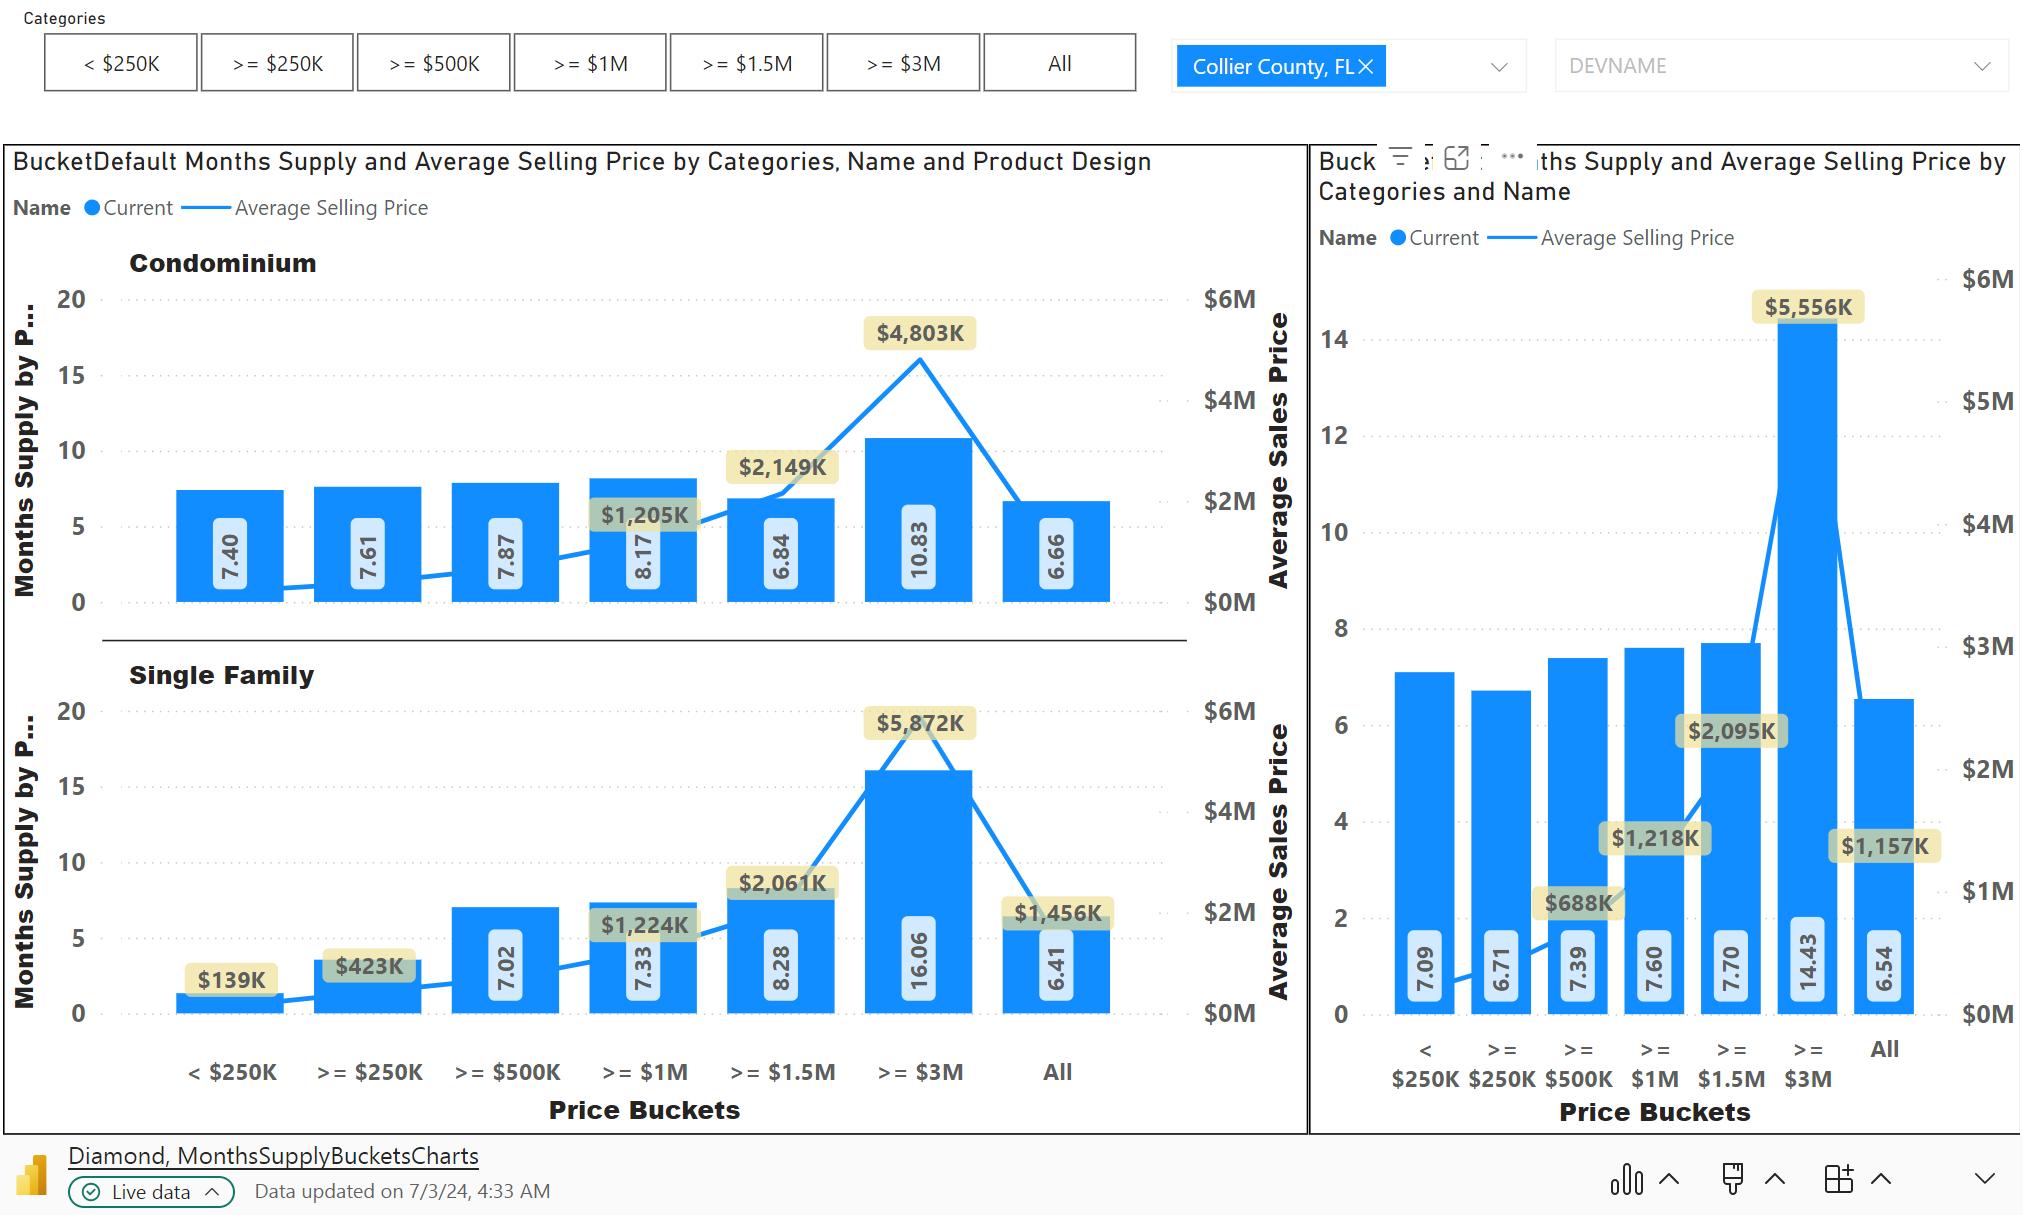Select the All category slicer button
The height and width of the screenshot is (1215, 2023).
coord(1059,63)
